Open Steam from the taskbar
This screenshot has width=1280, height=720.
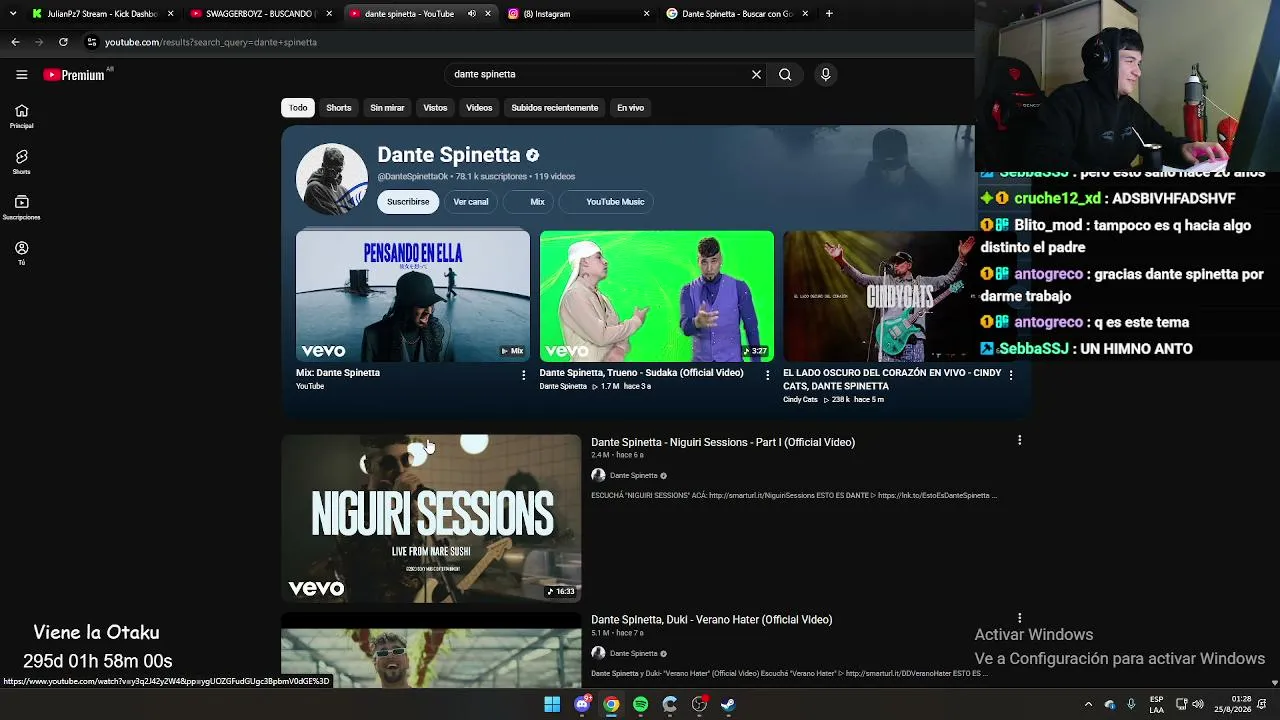(728, 704)
